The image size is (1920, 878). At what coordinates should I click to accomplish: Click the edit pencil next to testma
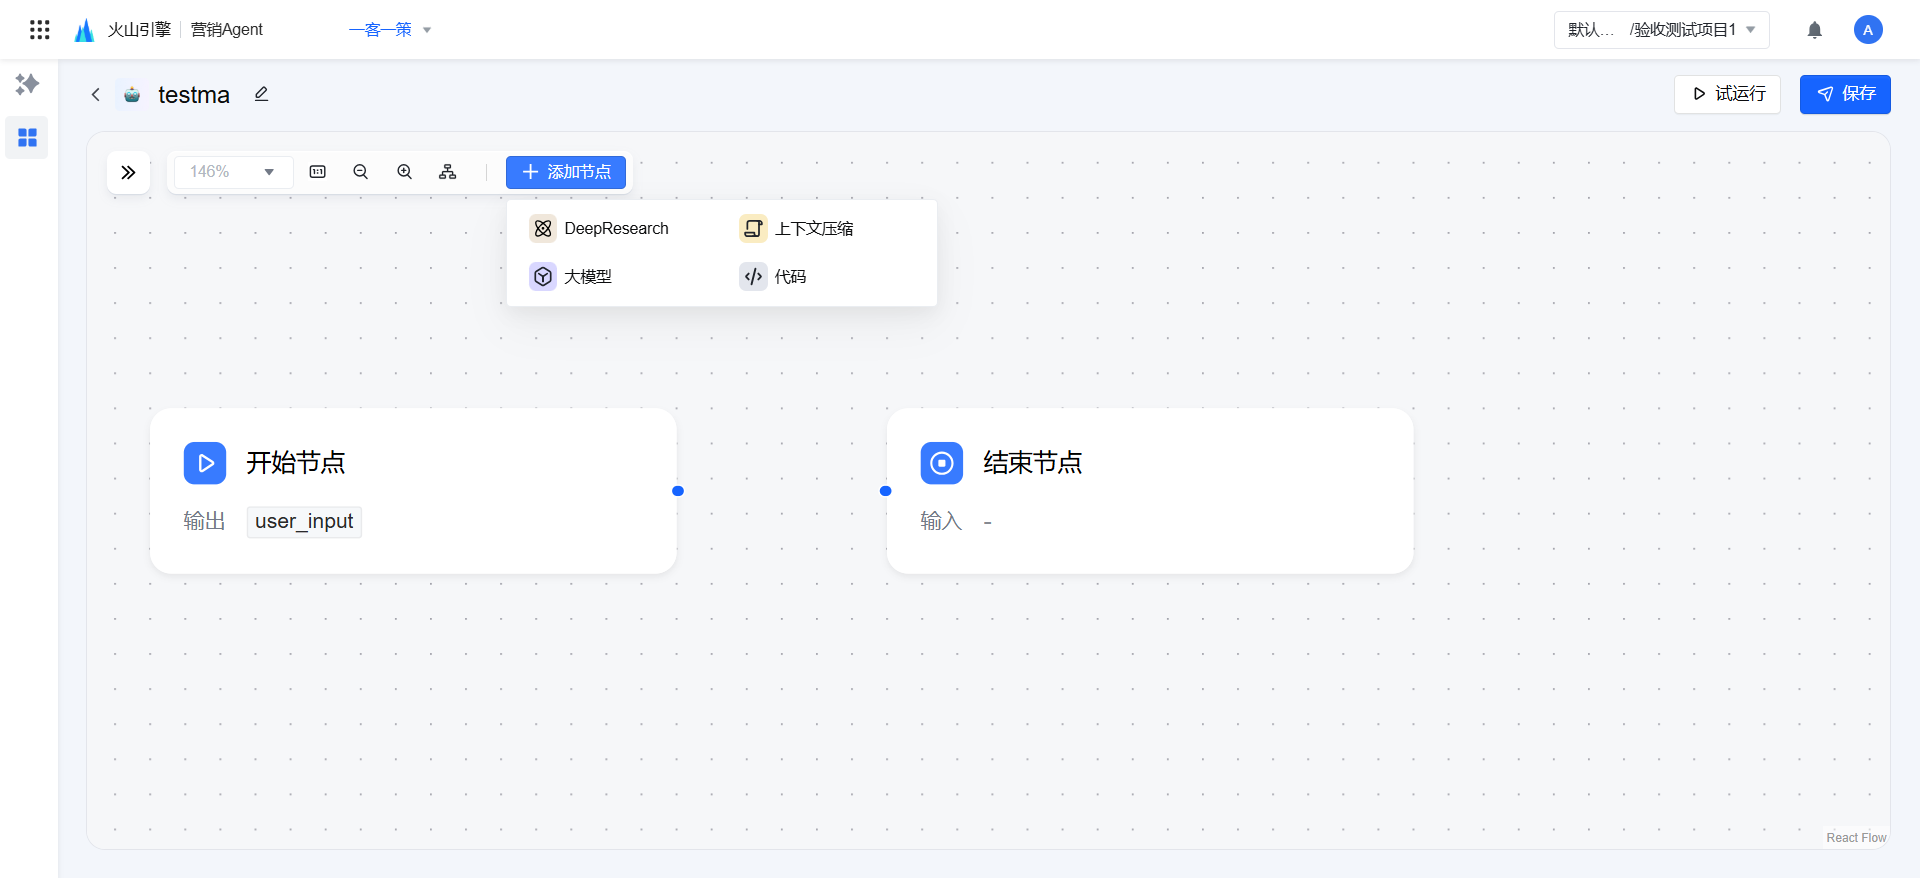[x=261, y=94]
